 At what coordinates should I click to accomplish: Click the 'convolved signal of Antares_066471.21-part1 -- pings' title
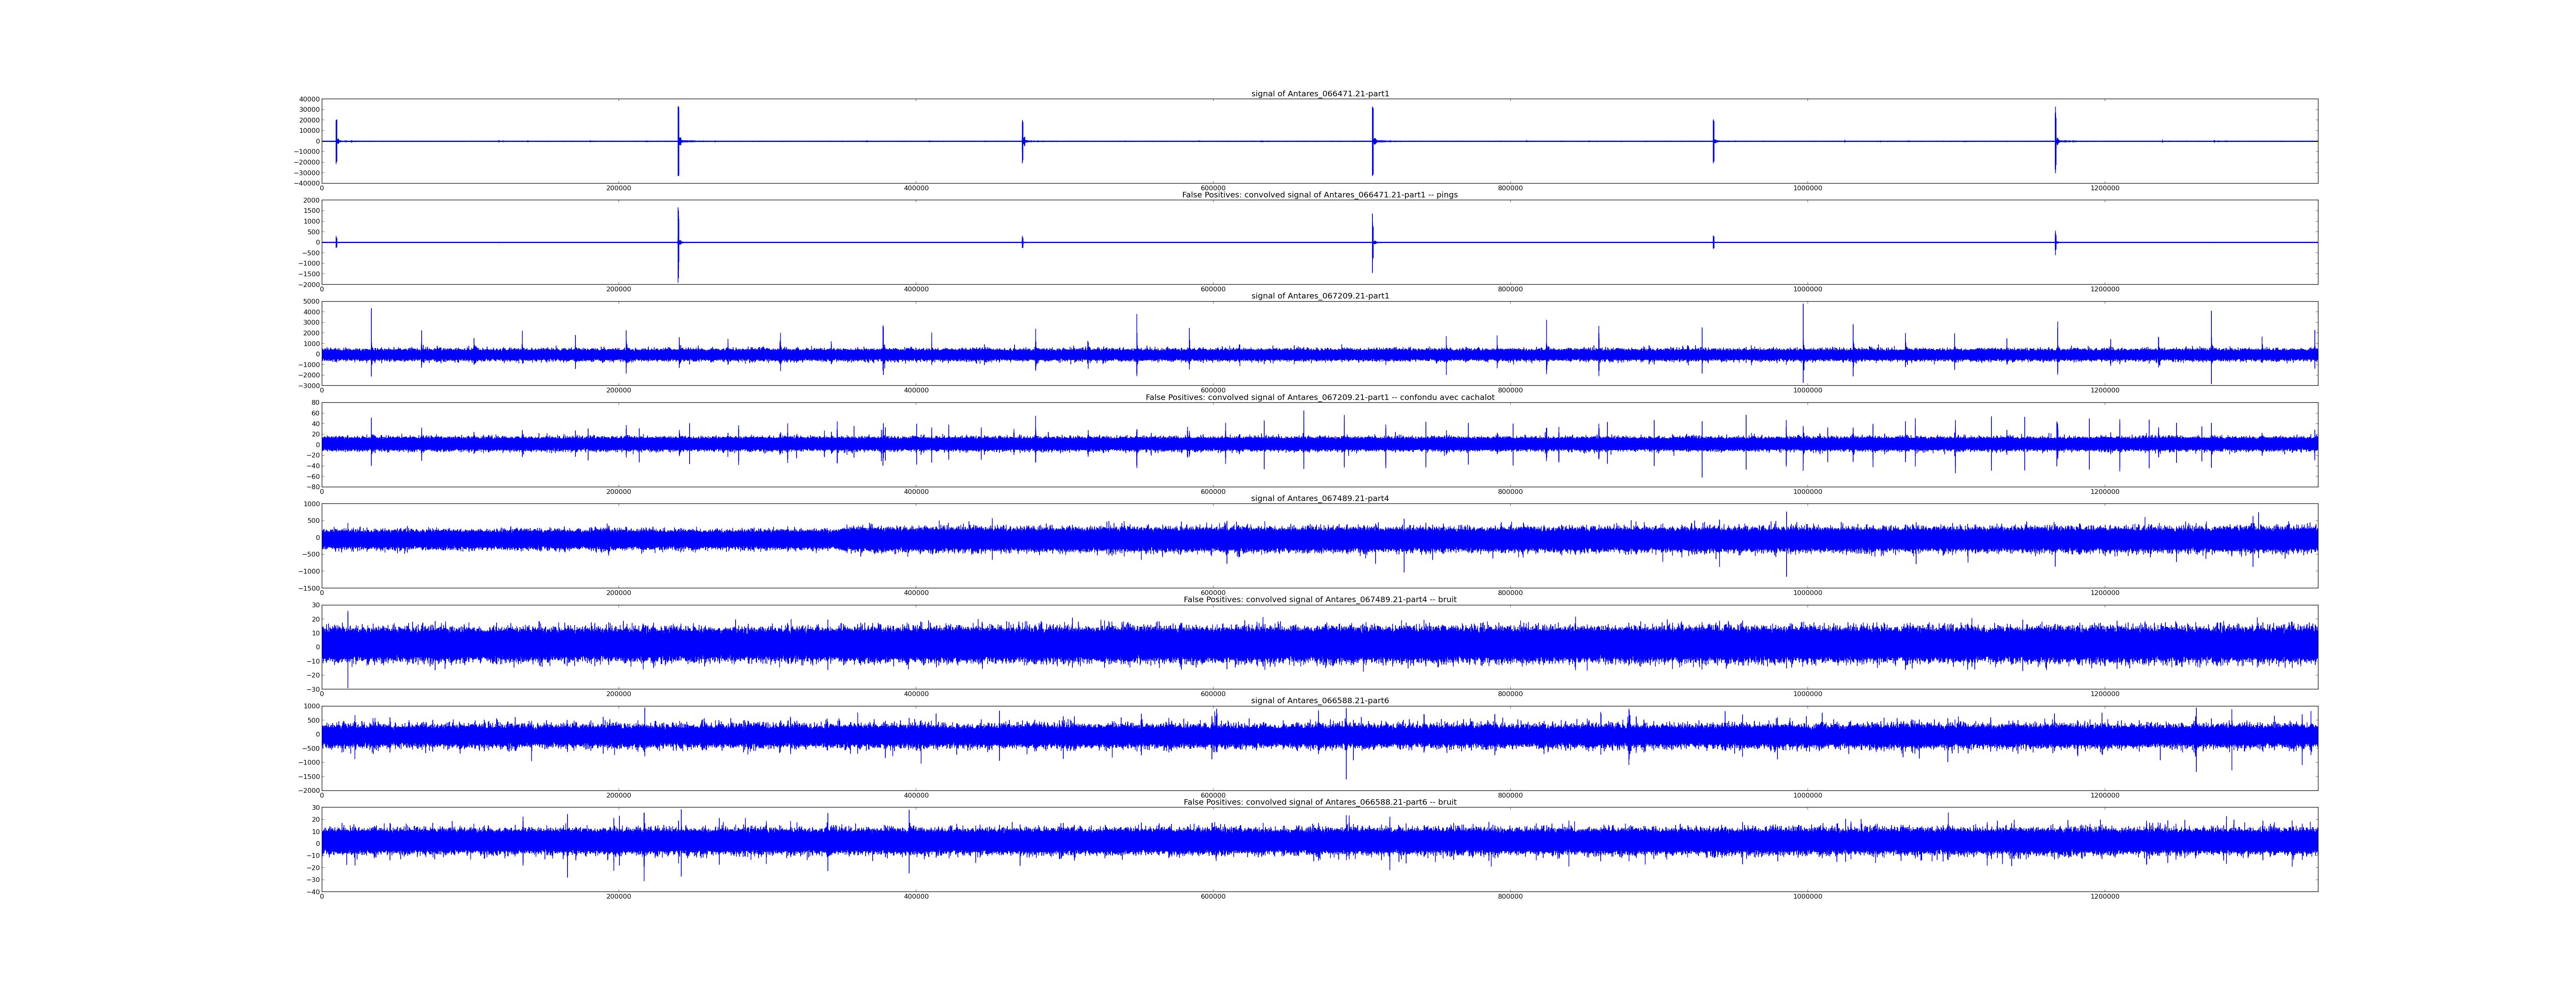[1320, 195]
